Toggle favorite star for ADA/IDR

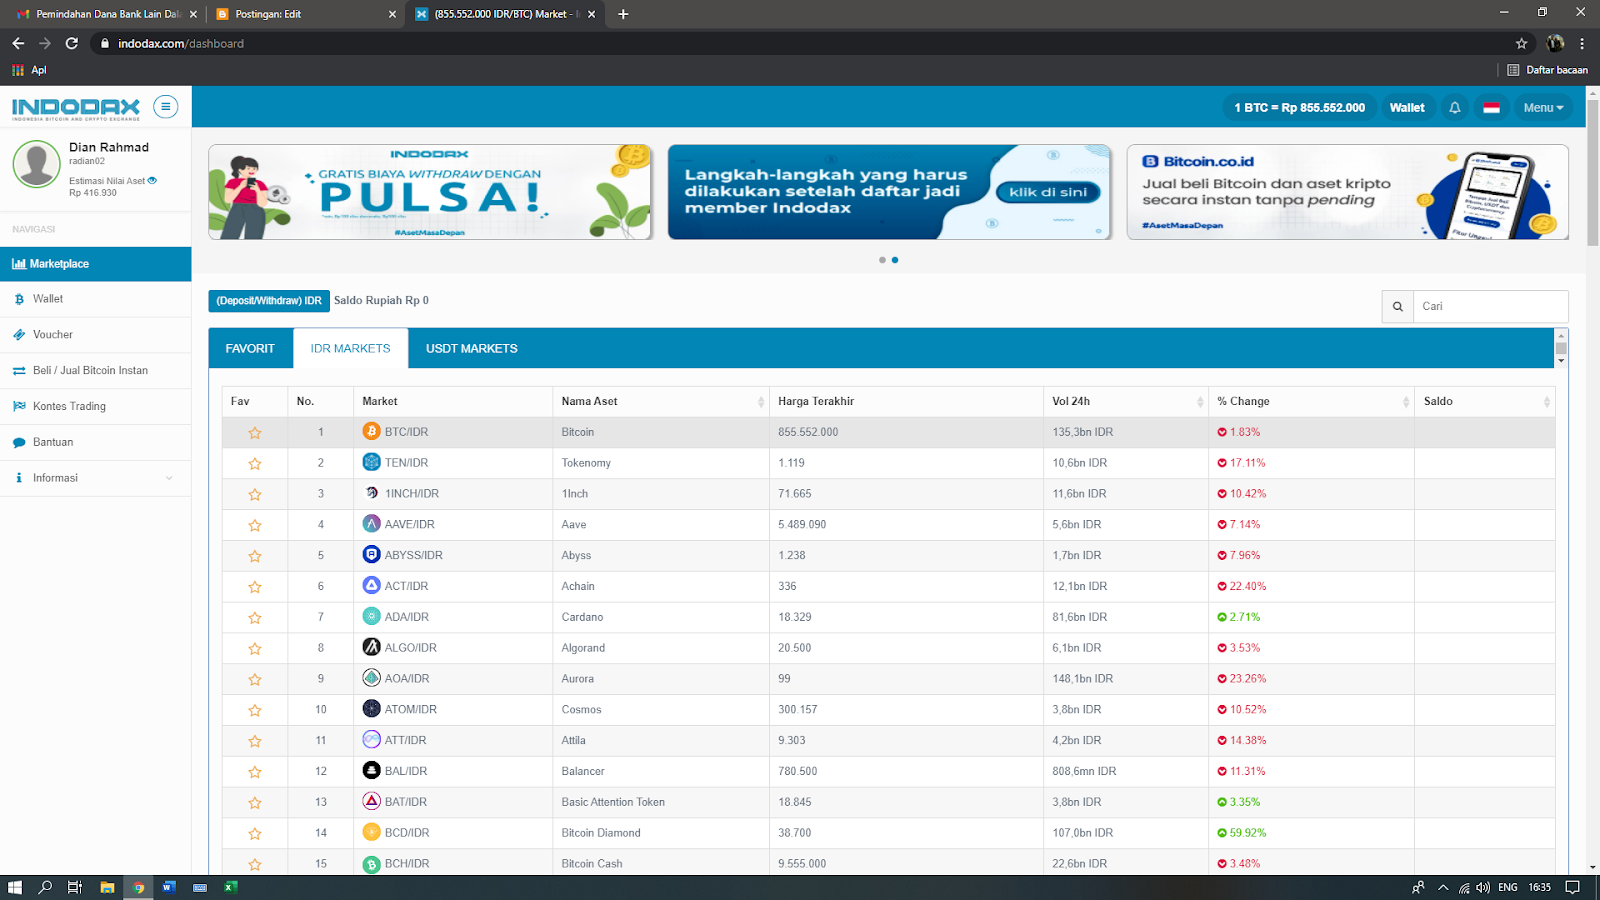pyautogui.click(x=255, y=618)
